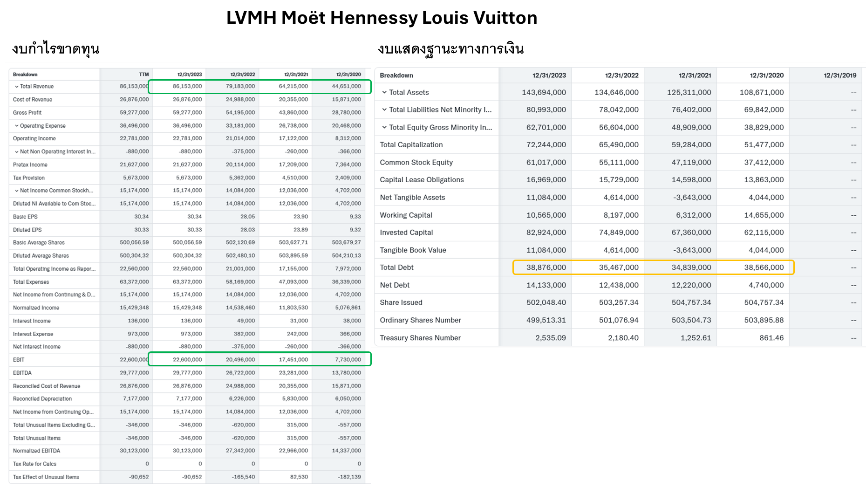Select the Treasury Shares Number label
This screenshot has width=866, height=487.
420,338
